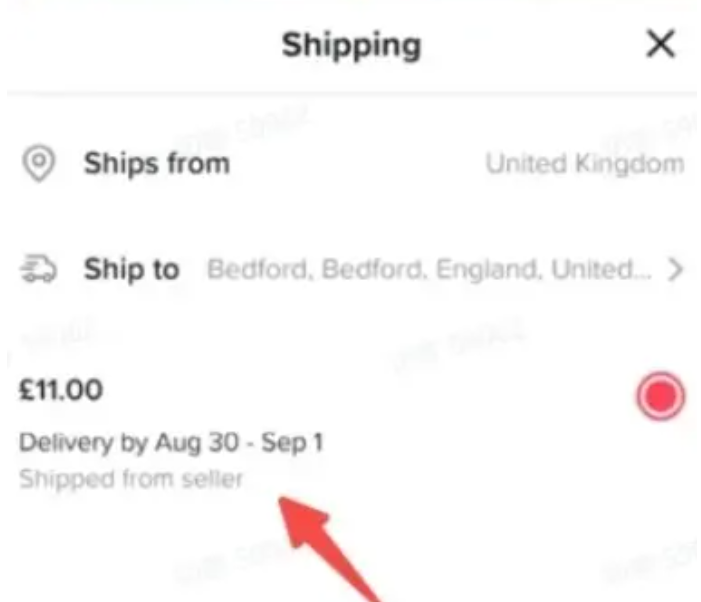Open the Bedford delivery address selector
Viewport: 701px width, 602px height.
coord(430,270)
